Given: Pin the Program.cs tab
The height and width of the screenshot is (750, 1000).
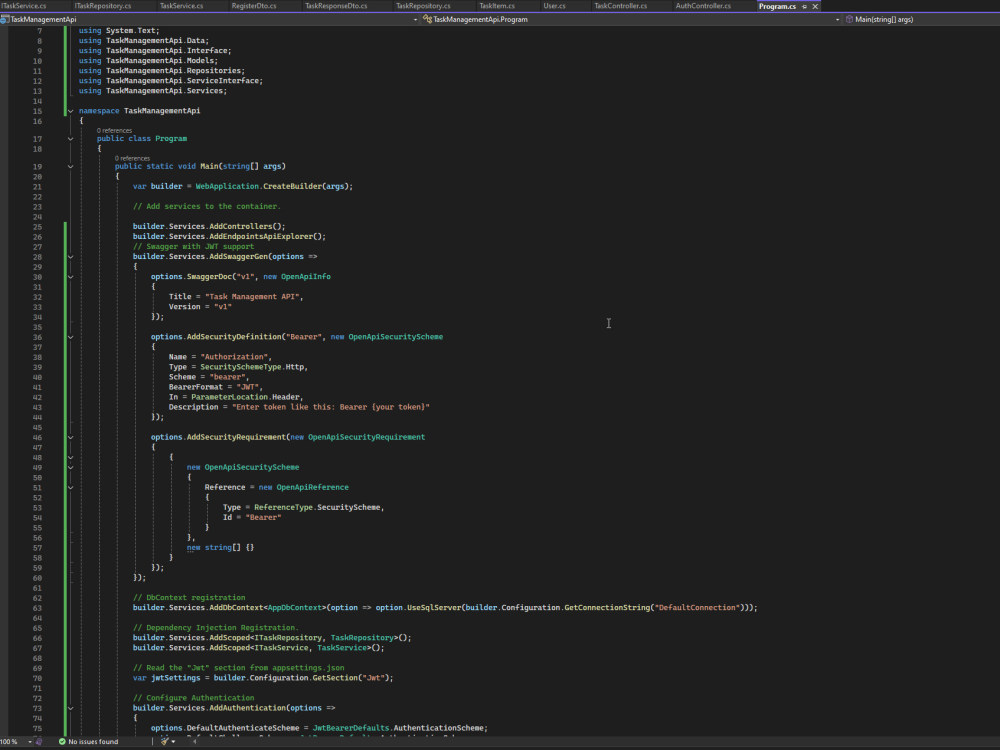Looking at the screenshot, I should pos(804,6).
